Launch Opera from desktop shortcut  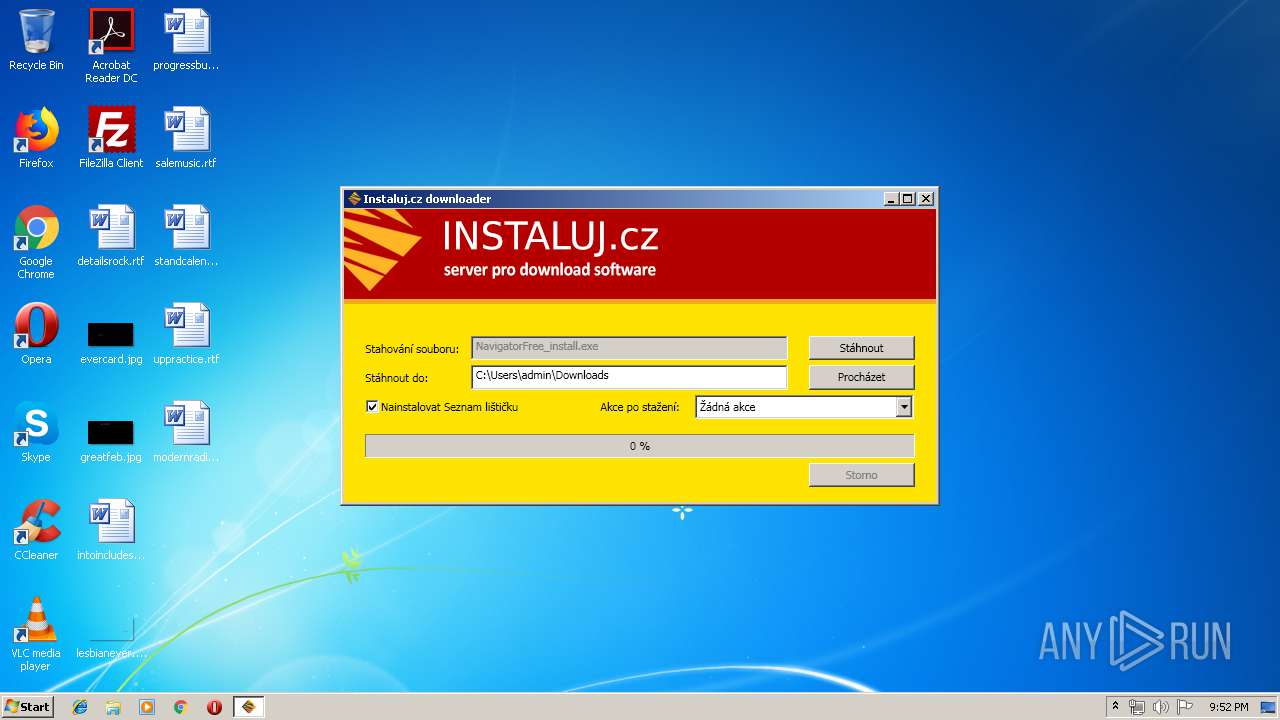tap(36, 334)
